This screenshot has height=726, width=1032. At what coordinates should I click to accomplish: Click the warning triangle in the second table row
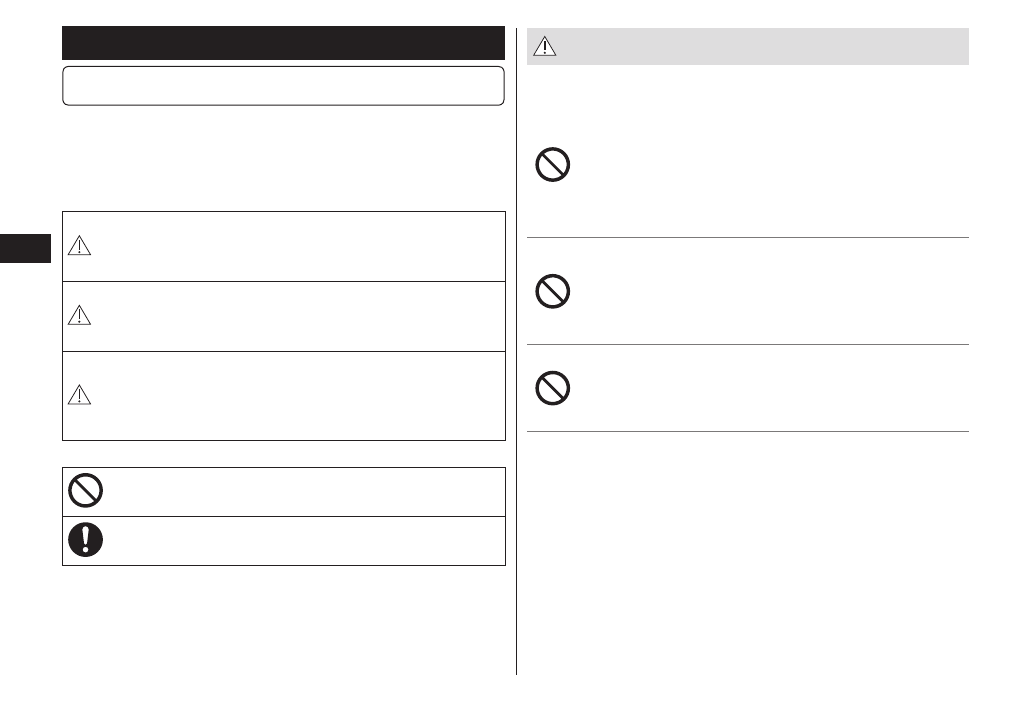pyautogui.click(x=80, y=315)
